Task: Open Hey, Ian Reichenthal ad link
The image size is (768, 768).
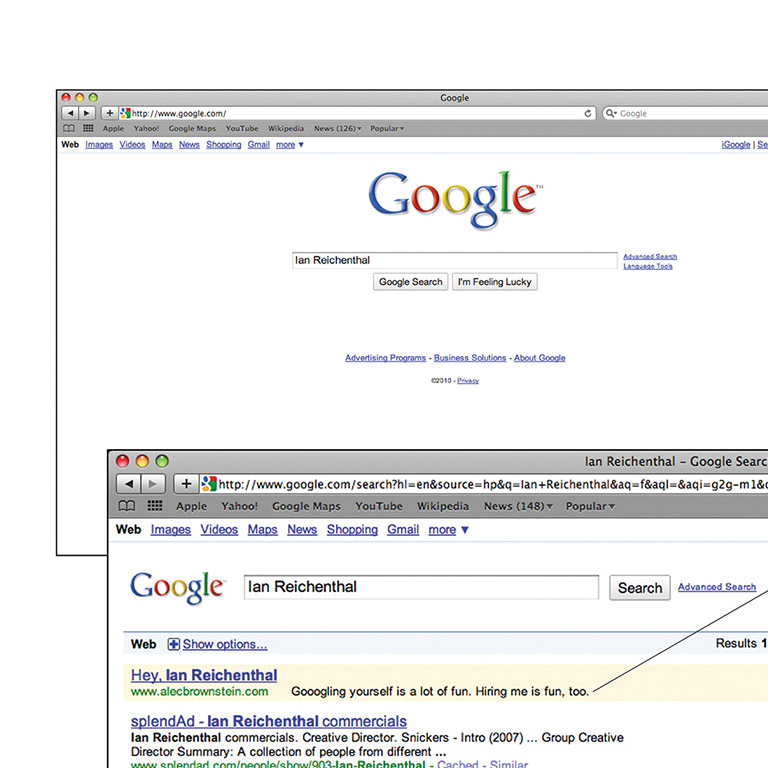Action: click(x=204, y=675)
